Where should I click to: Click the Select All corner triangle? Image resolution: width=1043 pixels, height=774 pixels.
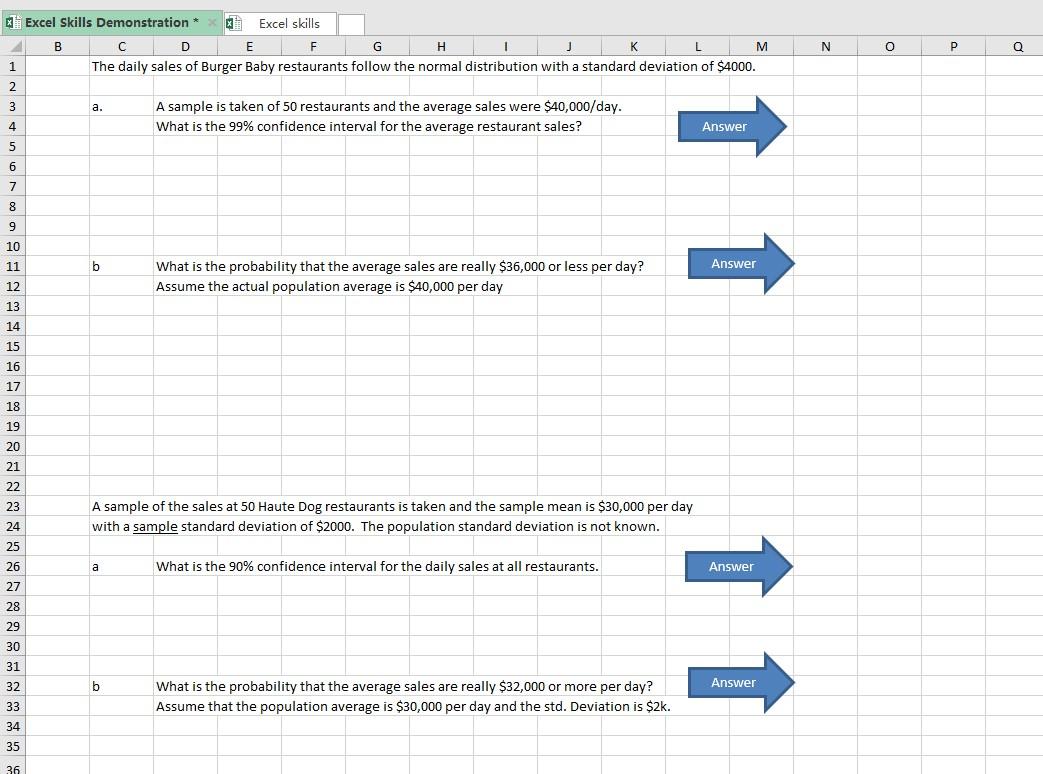pyautogui.click(x=16, y=47)
